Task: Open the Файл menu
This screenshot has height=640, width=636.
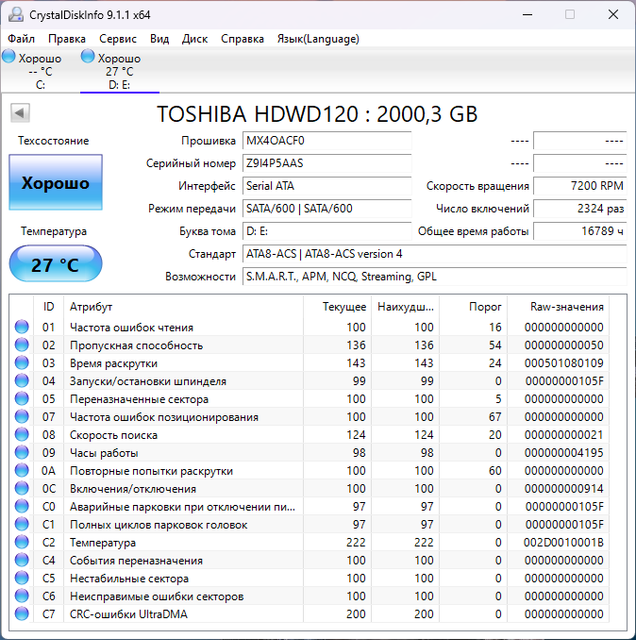Action: pyautogui.click(x=21, y=39)
